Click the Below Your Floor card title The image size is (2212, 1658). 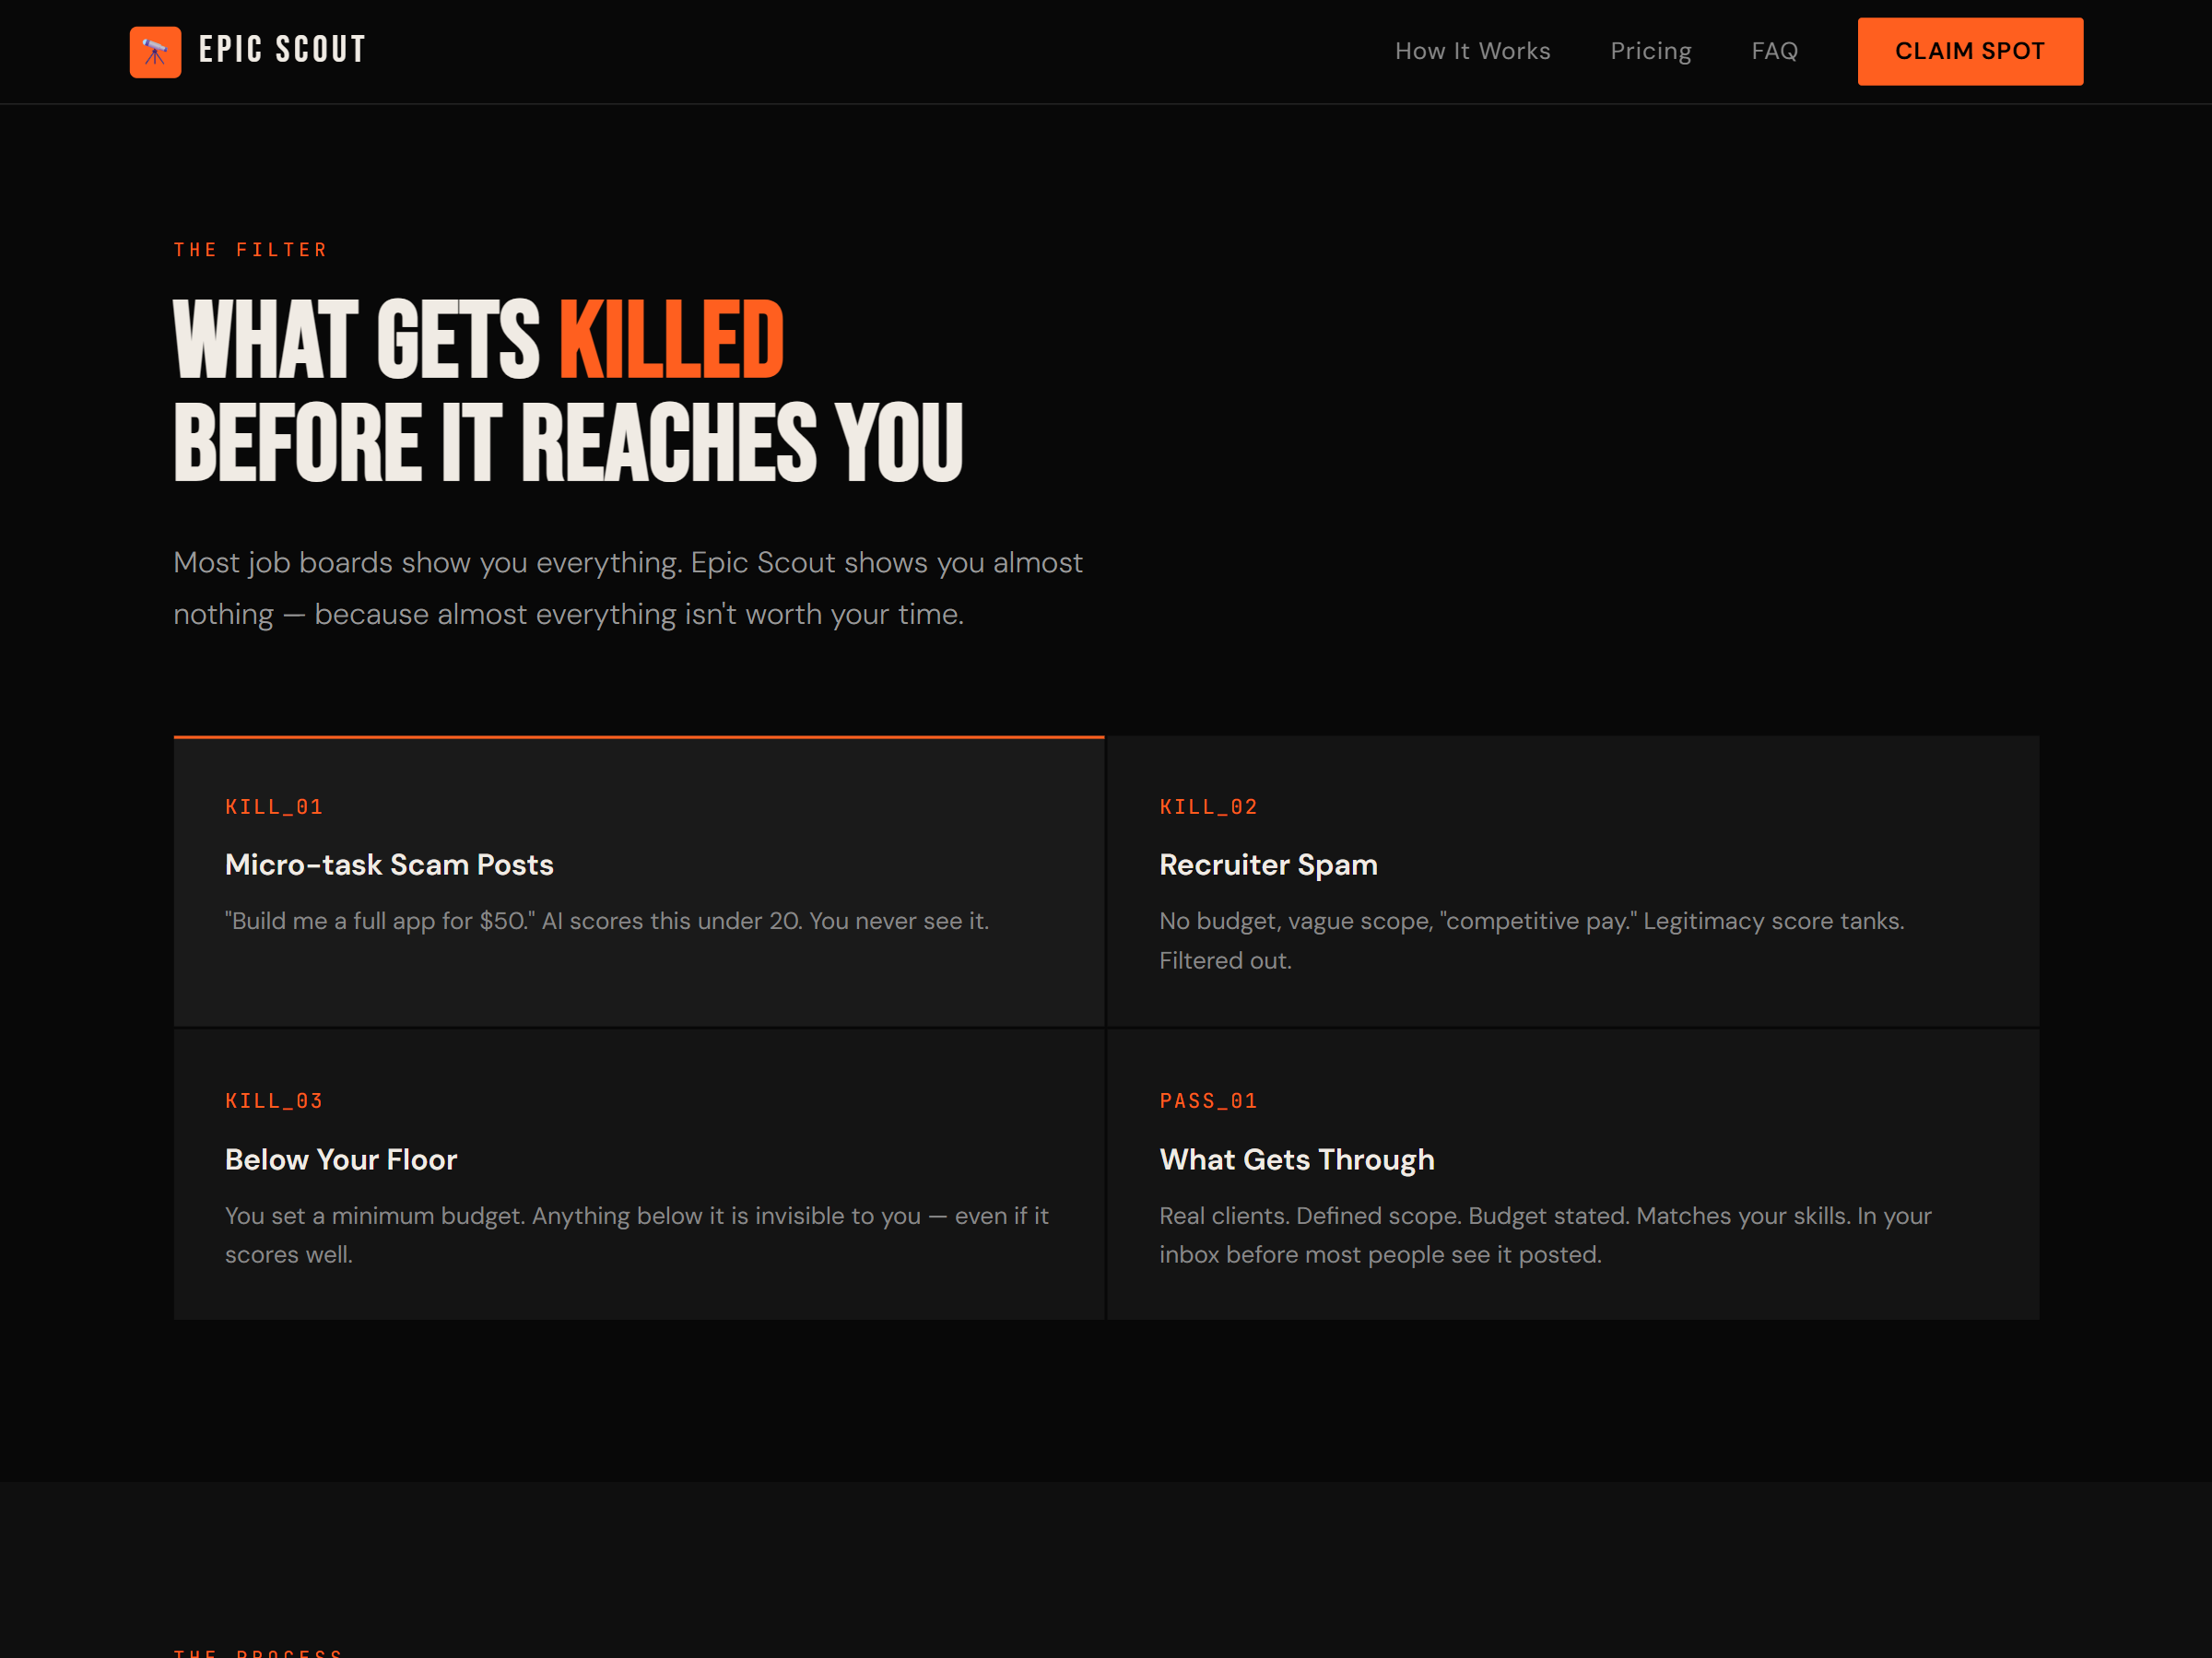pyautogui.click(x=341, y=1159)
